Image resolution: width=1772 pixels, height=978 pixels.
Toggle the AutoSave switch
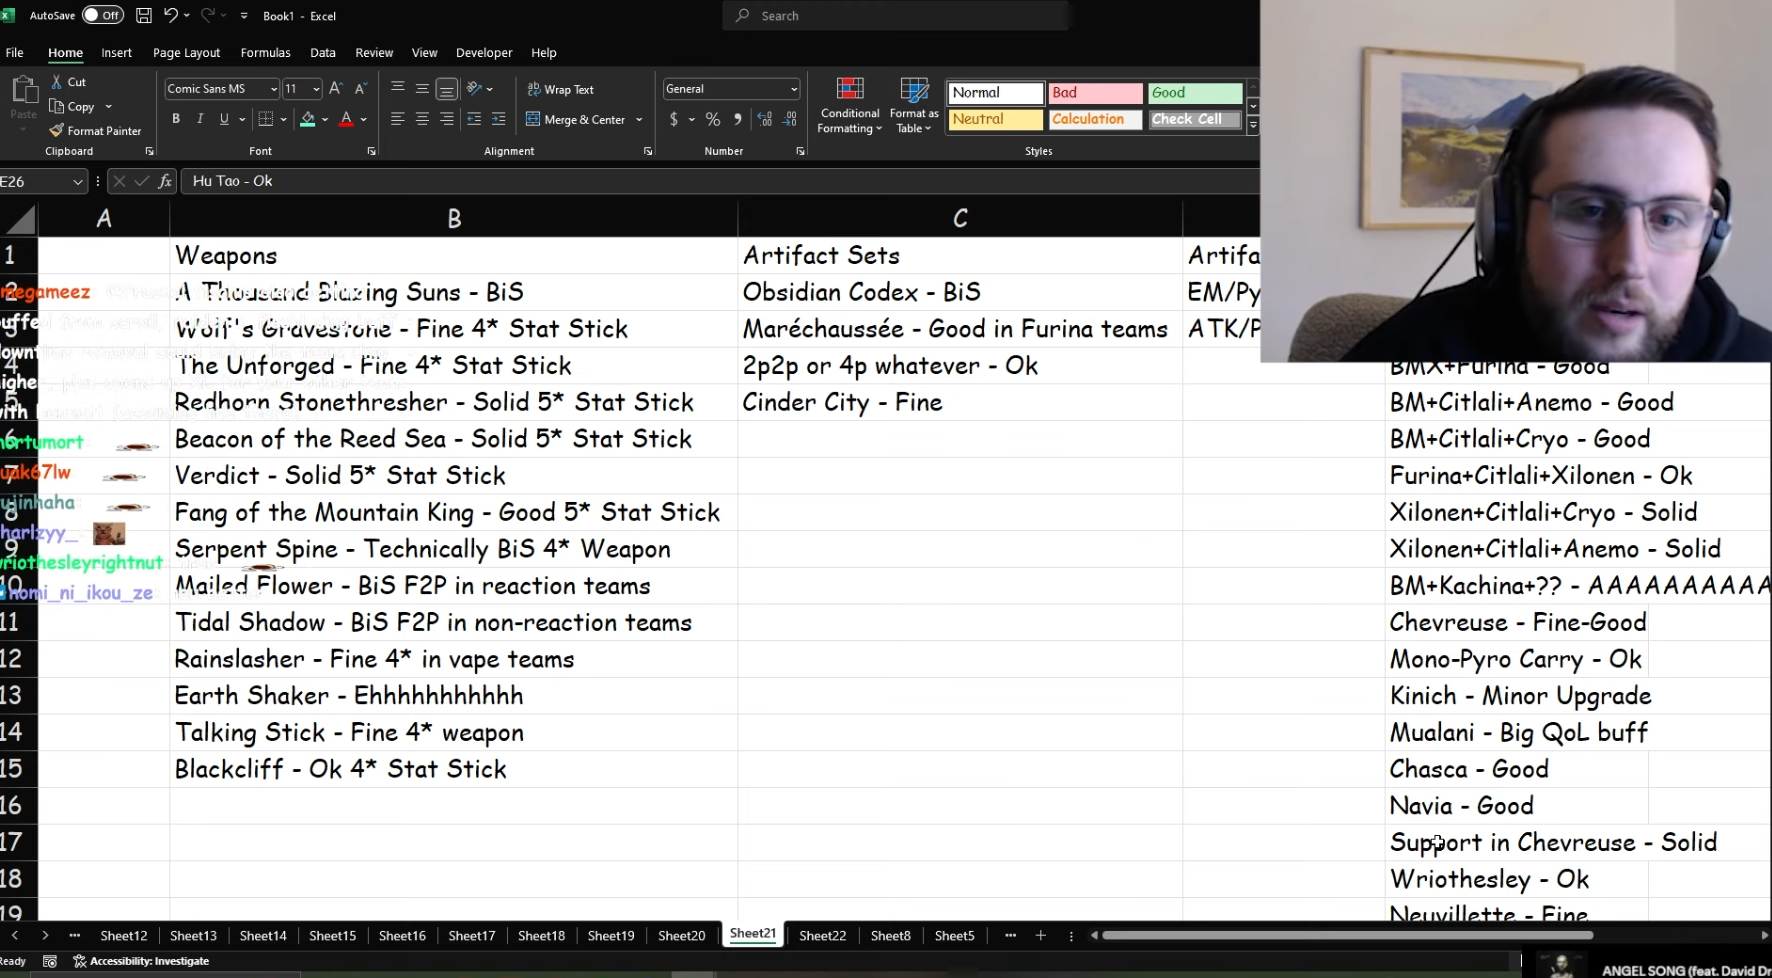coord(103,15)
